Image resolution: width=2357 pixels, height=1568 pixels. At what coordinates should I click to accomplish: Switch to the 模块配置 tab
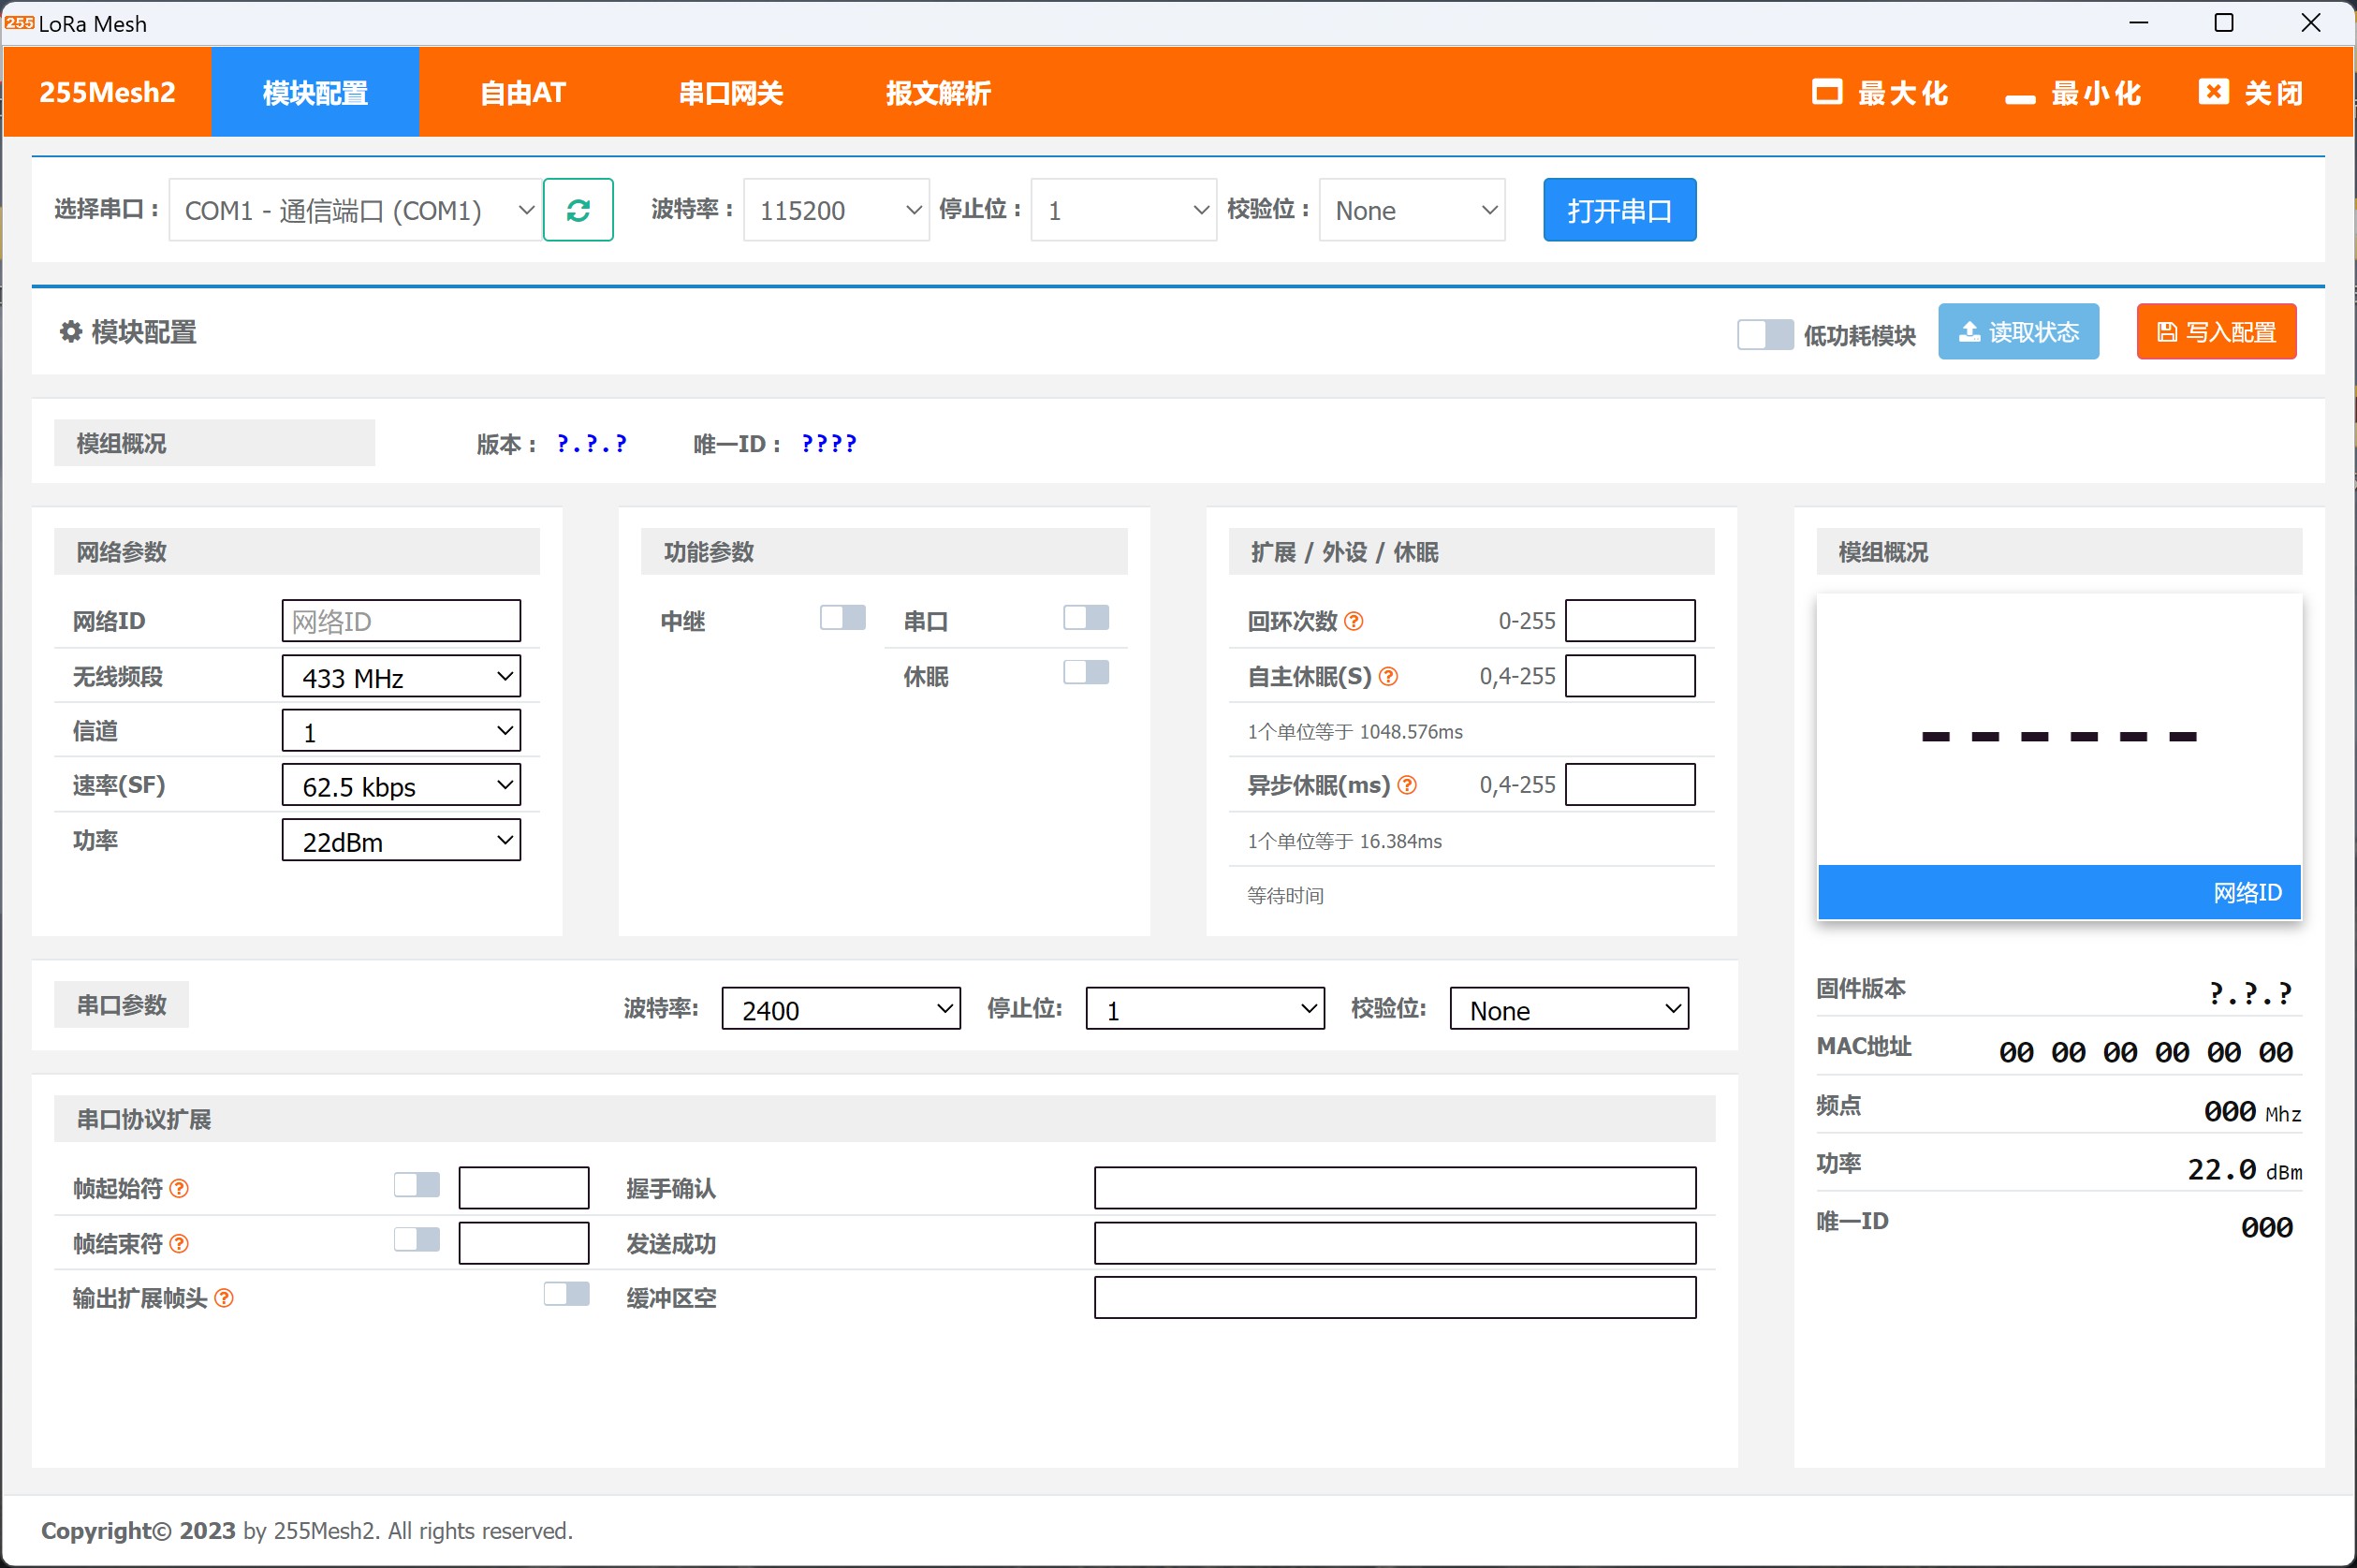[315, 92]
